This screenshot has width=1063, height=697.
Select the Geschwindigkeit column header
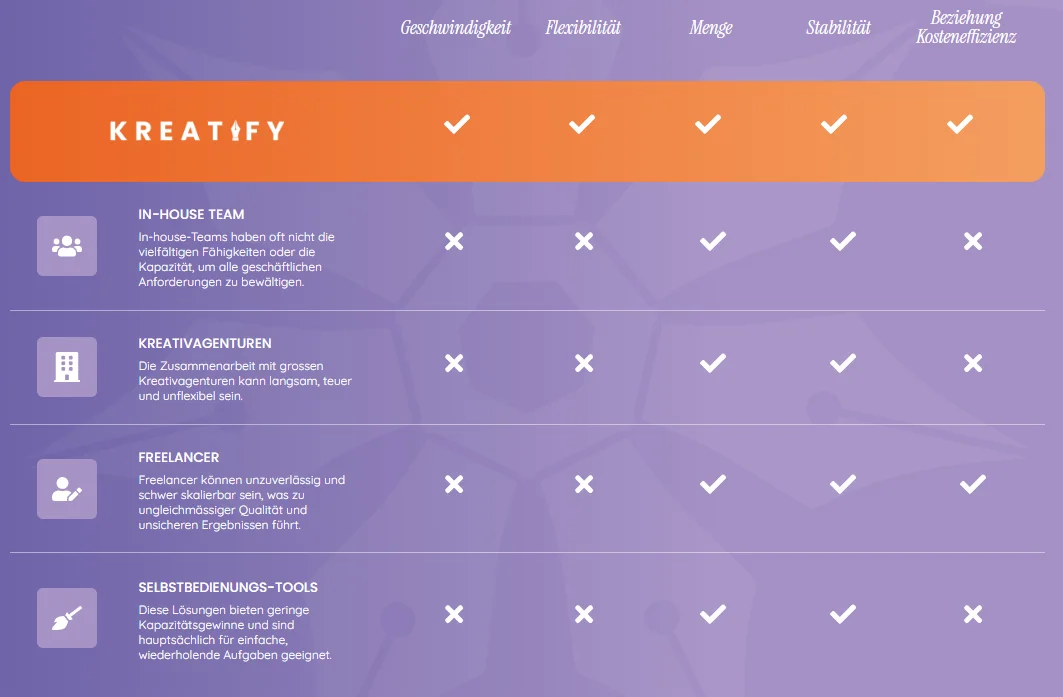click(456, 28)
